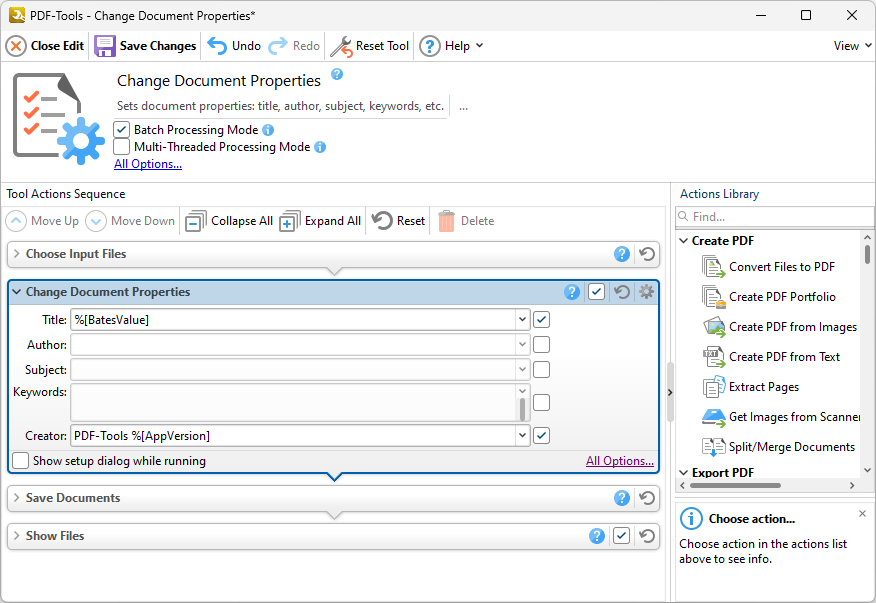Open the Title dropdown arrow

tap(522, 320)
